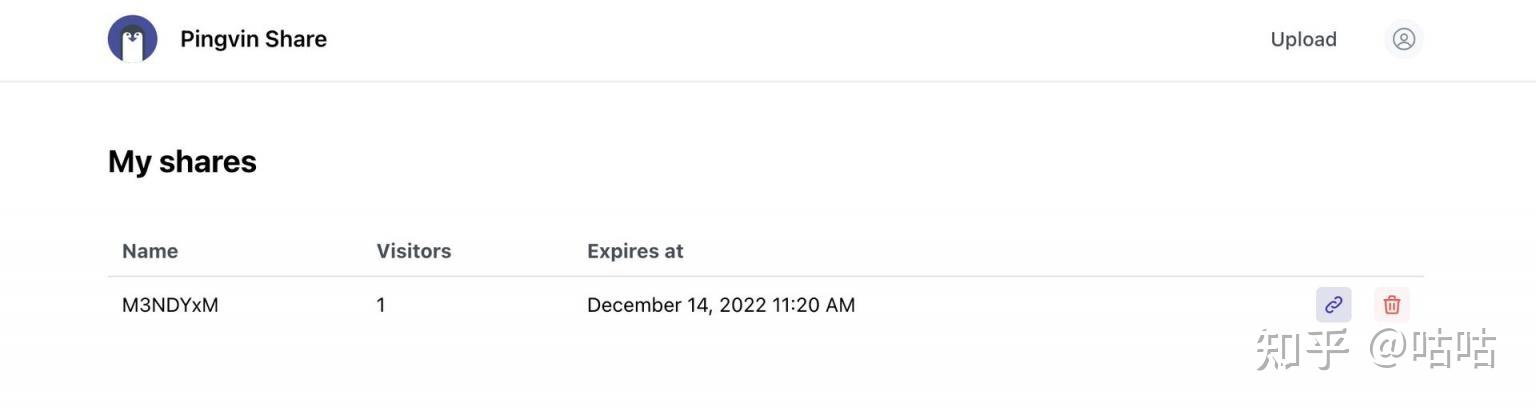1536x411 pixels.
Task: Click the @咕咕 watermark handle
Action: pyautogui.click(x=1432, y=349)
